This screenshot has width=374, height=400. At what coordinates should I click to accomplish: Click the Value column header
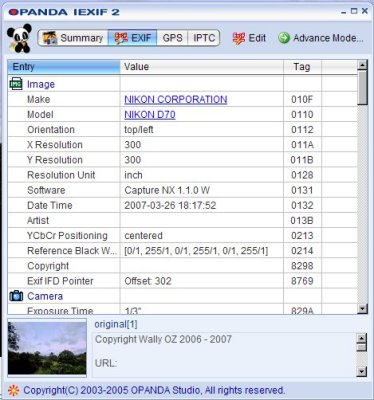(202, 67)
